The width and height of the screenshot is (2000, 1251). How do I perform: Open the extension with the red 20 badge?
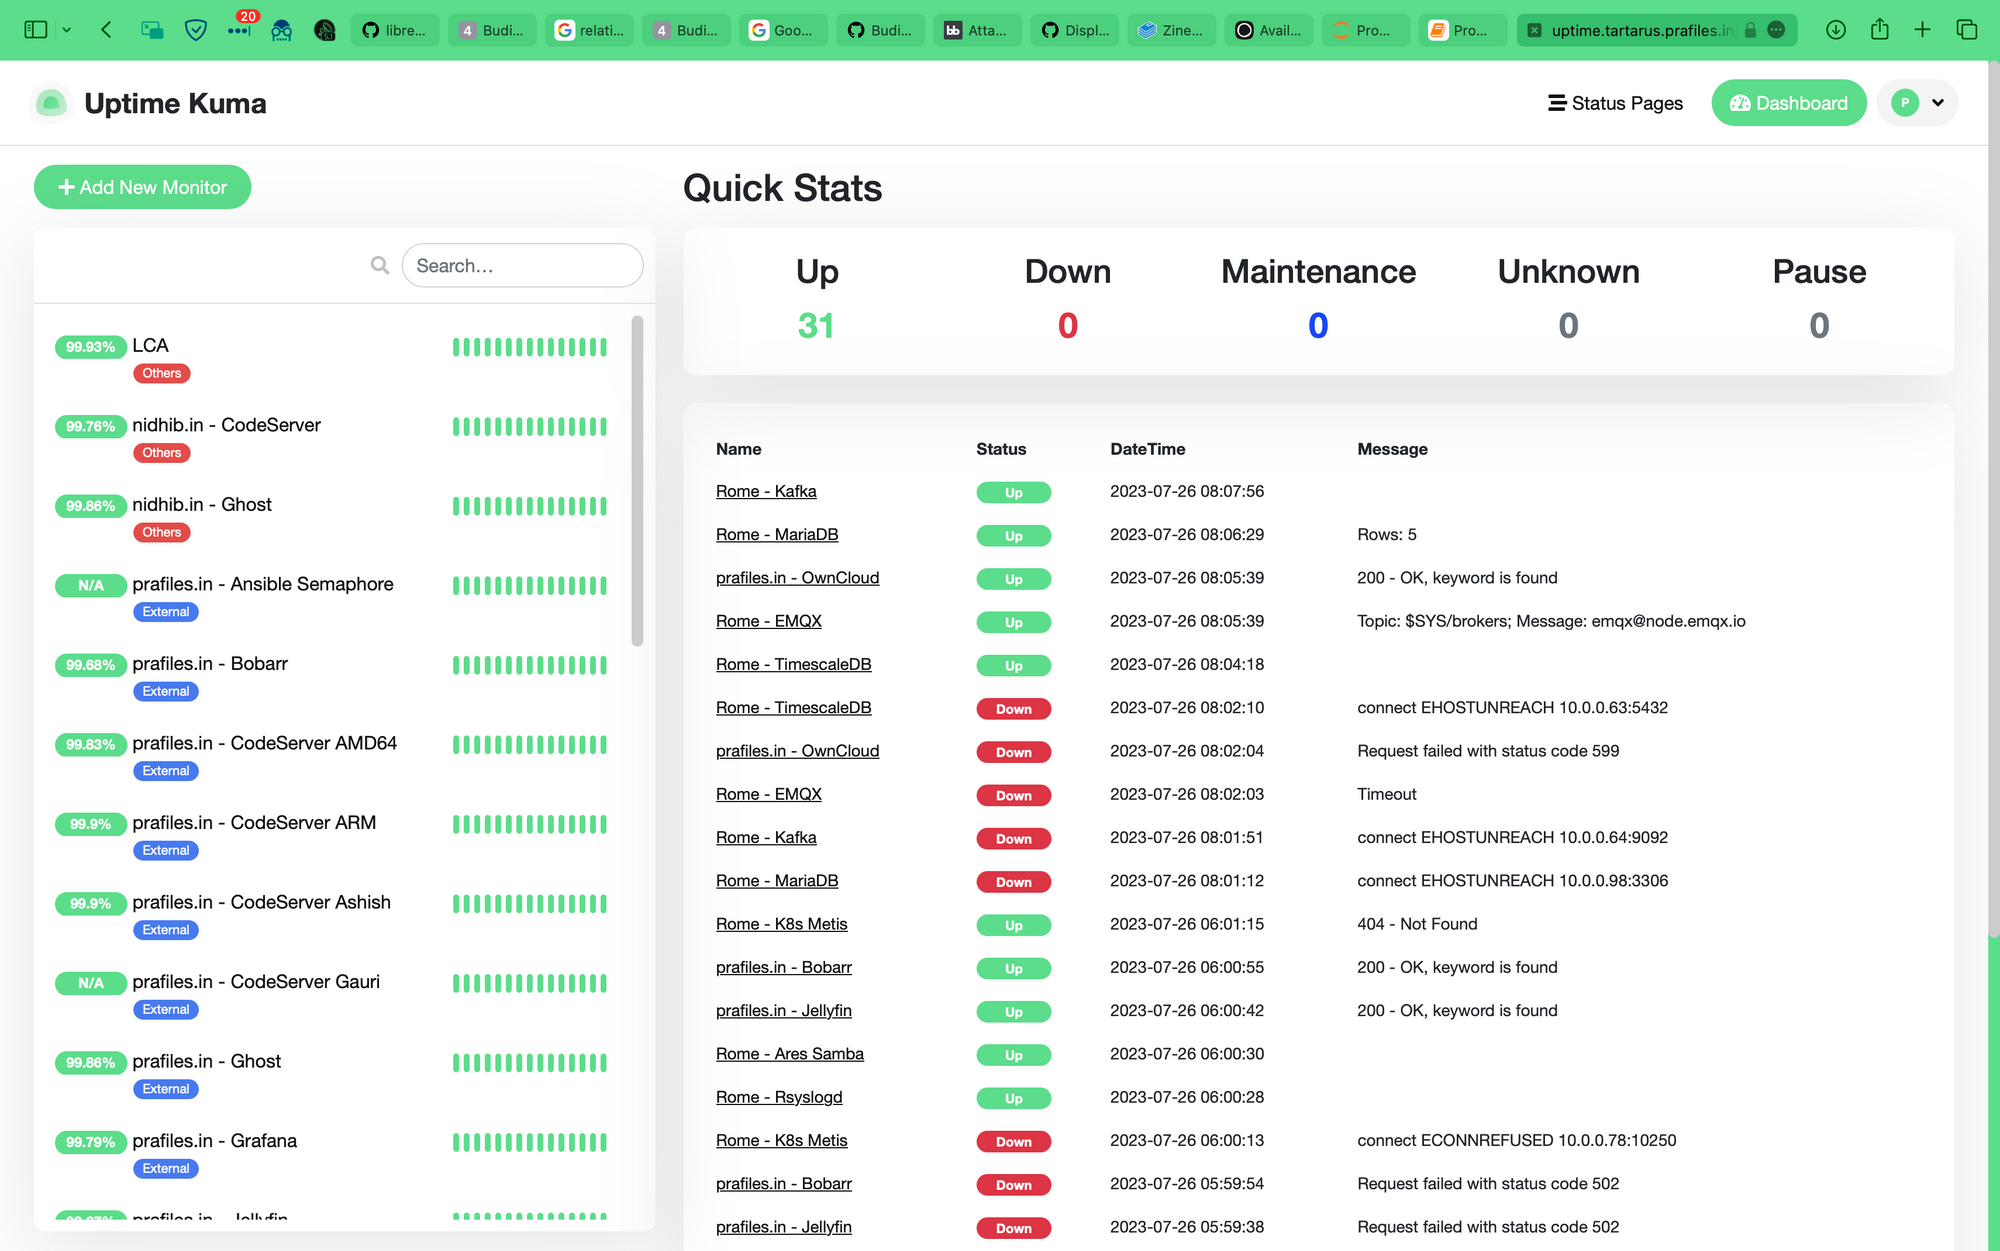(239, 28)
